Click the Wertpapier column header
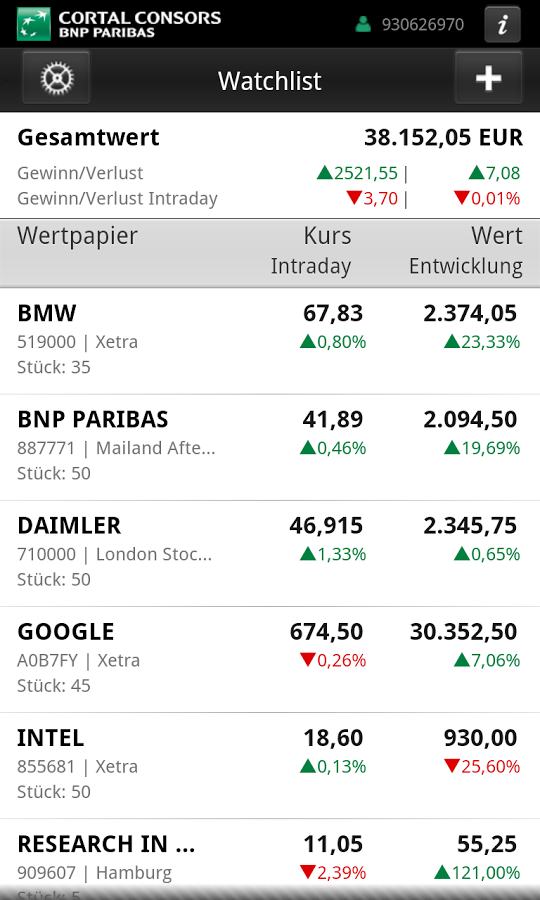 pyautogui.click(x=77, y=236)
